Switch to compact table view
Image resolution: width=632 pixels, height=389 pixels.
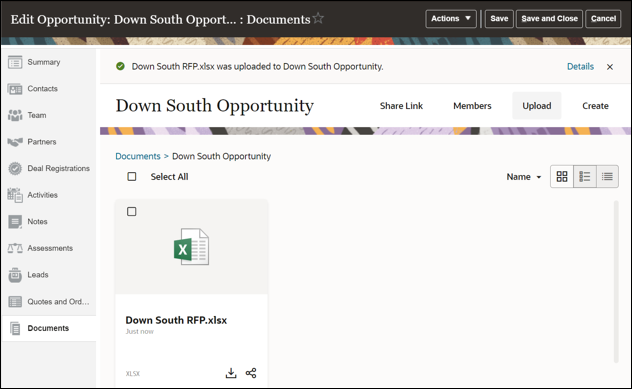607,177
